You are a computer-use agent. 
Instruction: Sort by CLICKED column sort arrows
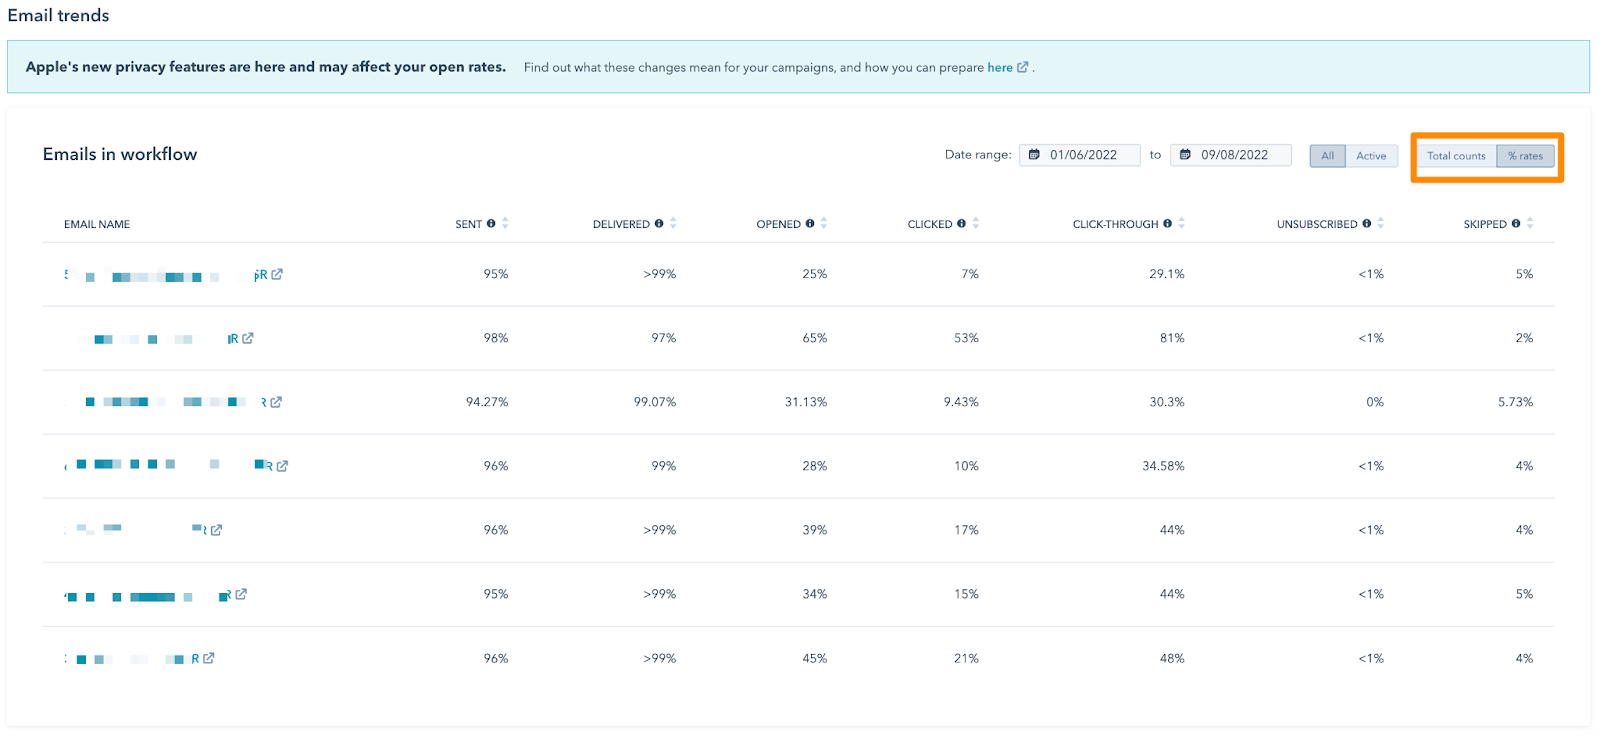coord(976,223)
